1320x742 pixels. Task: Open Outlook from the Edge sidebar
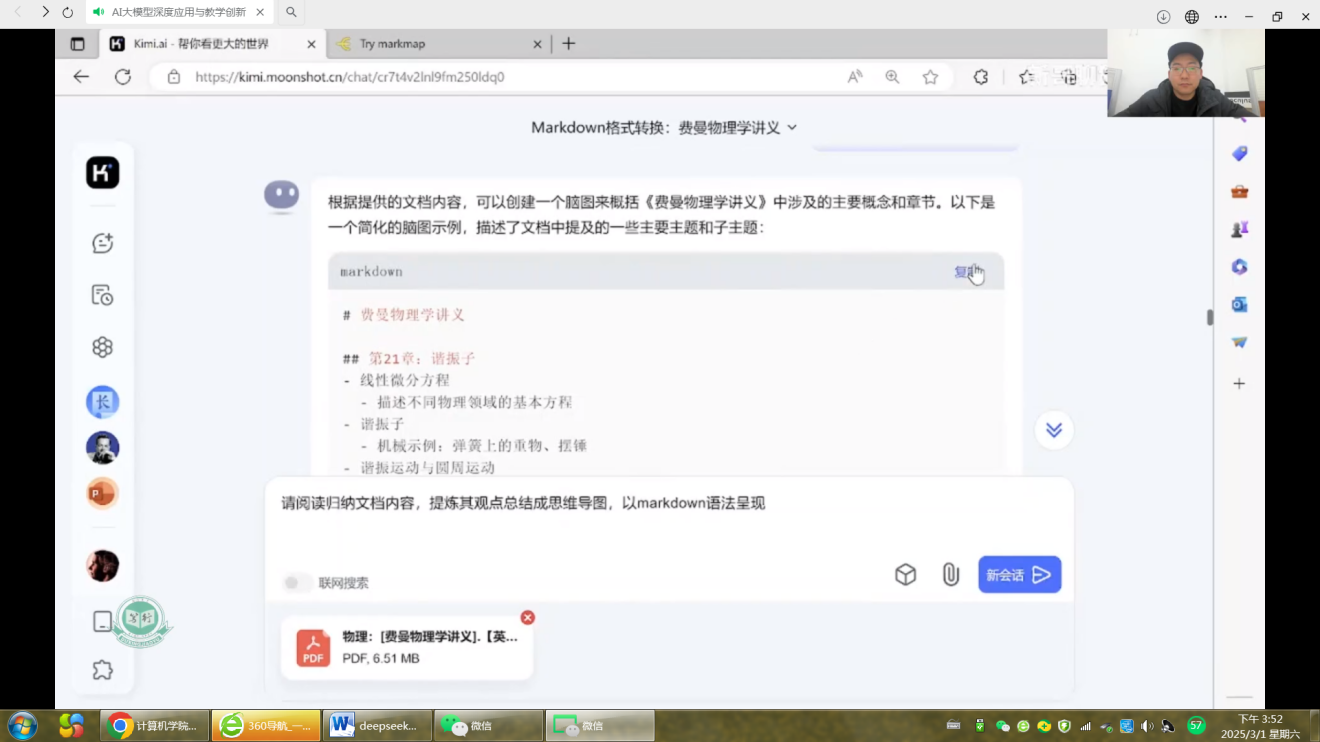[x=1239, y=305]
